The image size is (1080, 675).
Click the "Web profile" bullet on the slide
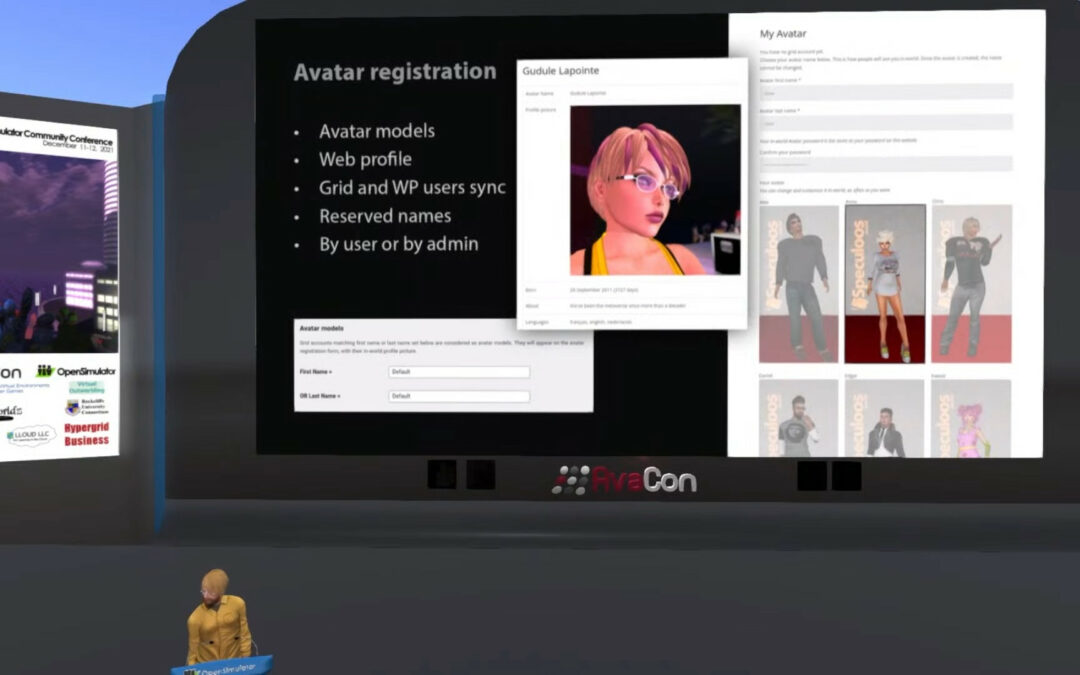point(365,159)
